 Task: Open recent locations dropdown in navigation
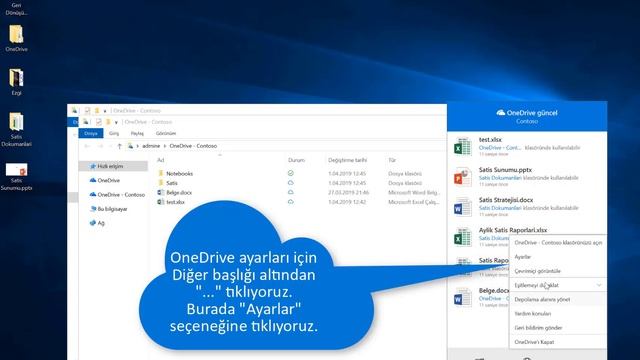[110, 146]
